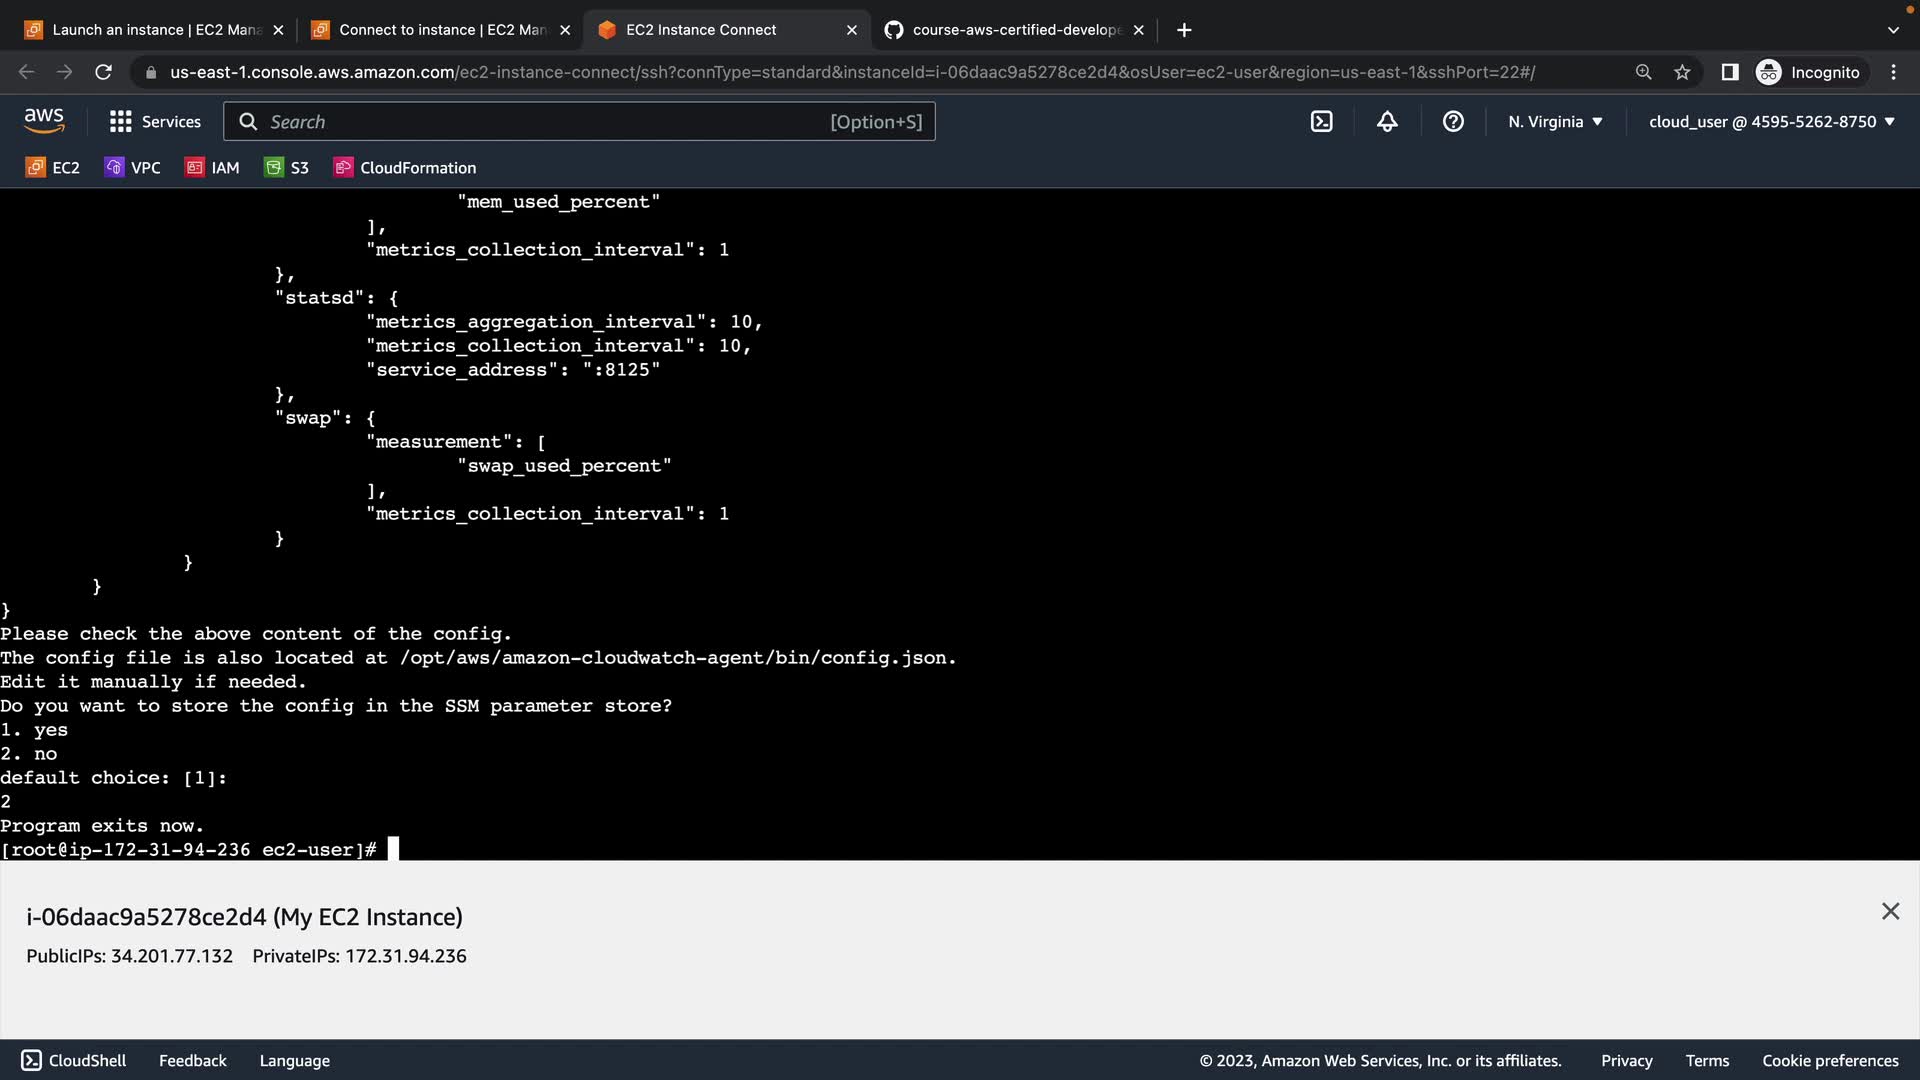
Task: Open the IAM shortcut in favorites bar
Action: tap(213, 168)
